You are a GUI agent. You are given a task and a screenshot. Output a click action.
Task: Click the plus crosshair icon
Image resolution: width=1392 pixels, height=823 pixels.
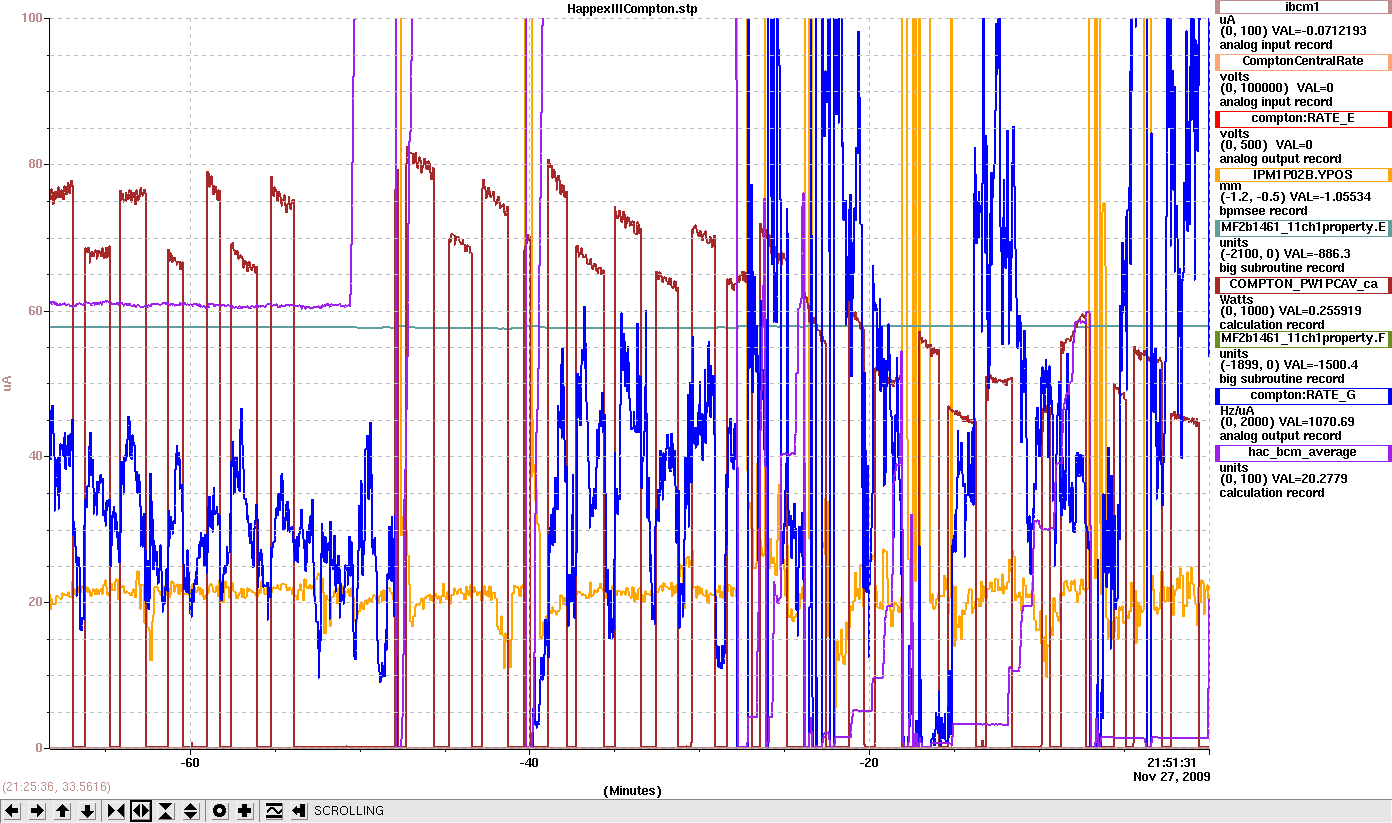pos(245,811)
